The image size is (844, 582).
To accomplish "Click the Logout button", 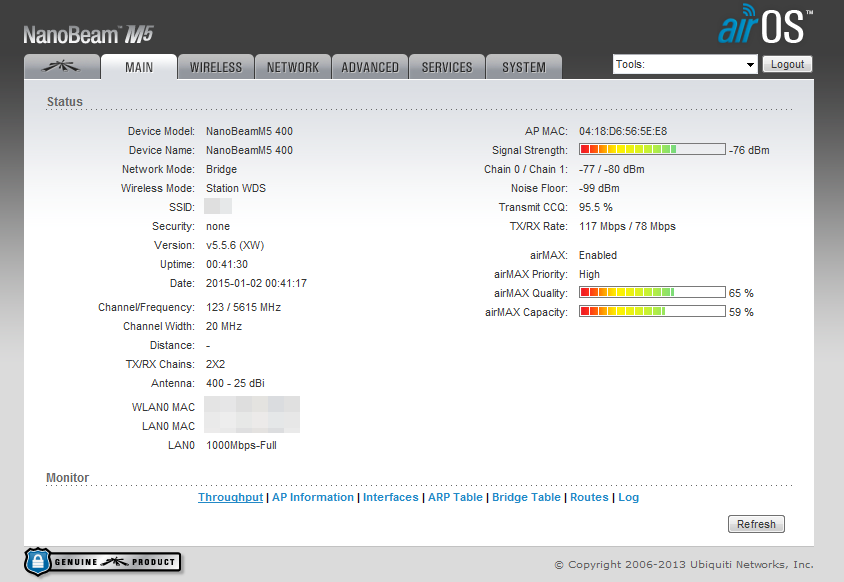I will [x=787, y=64].
